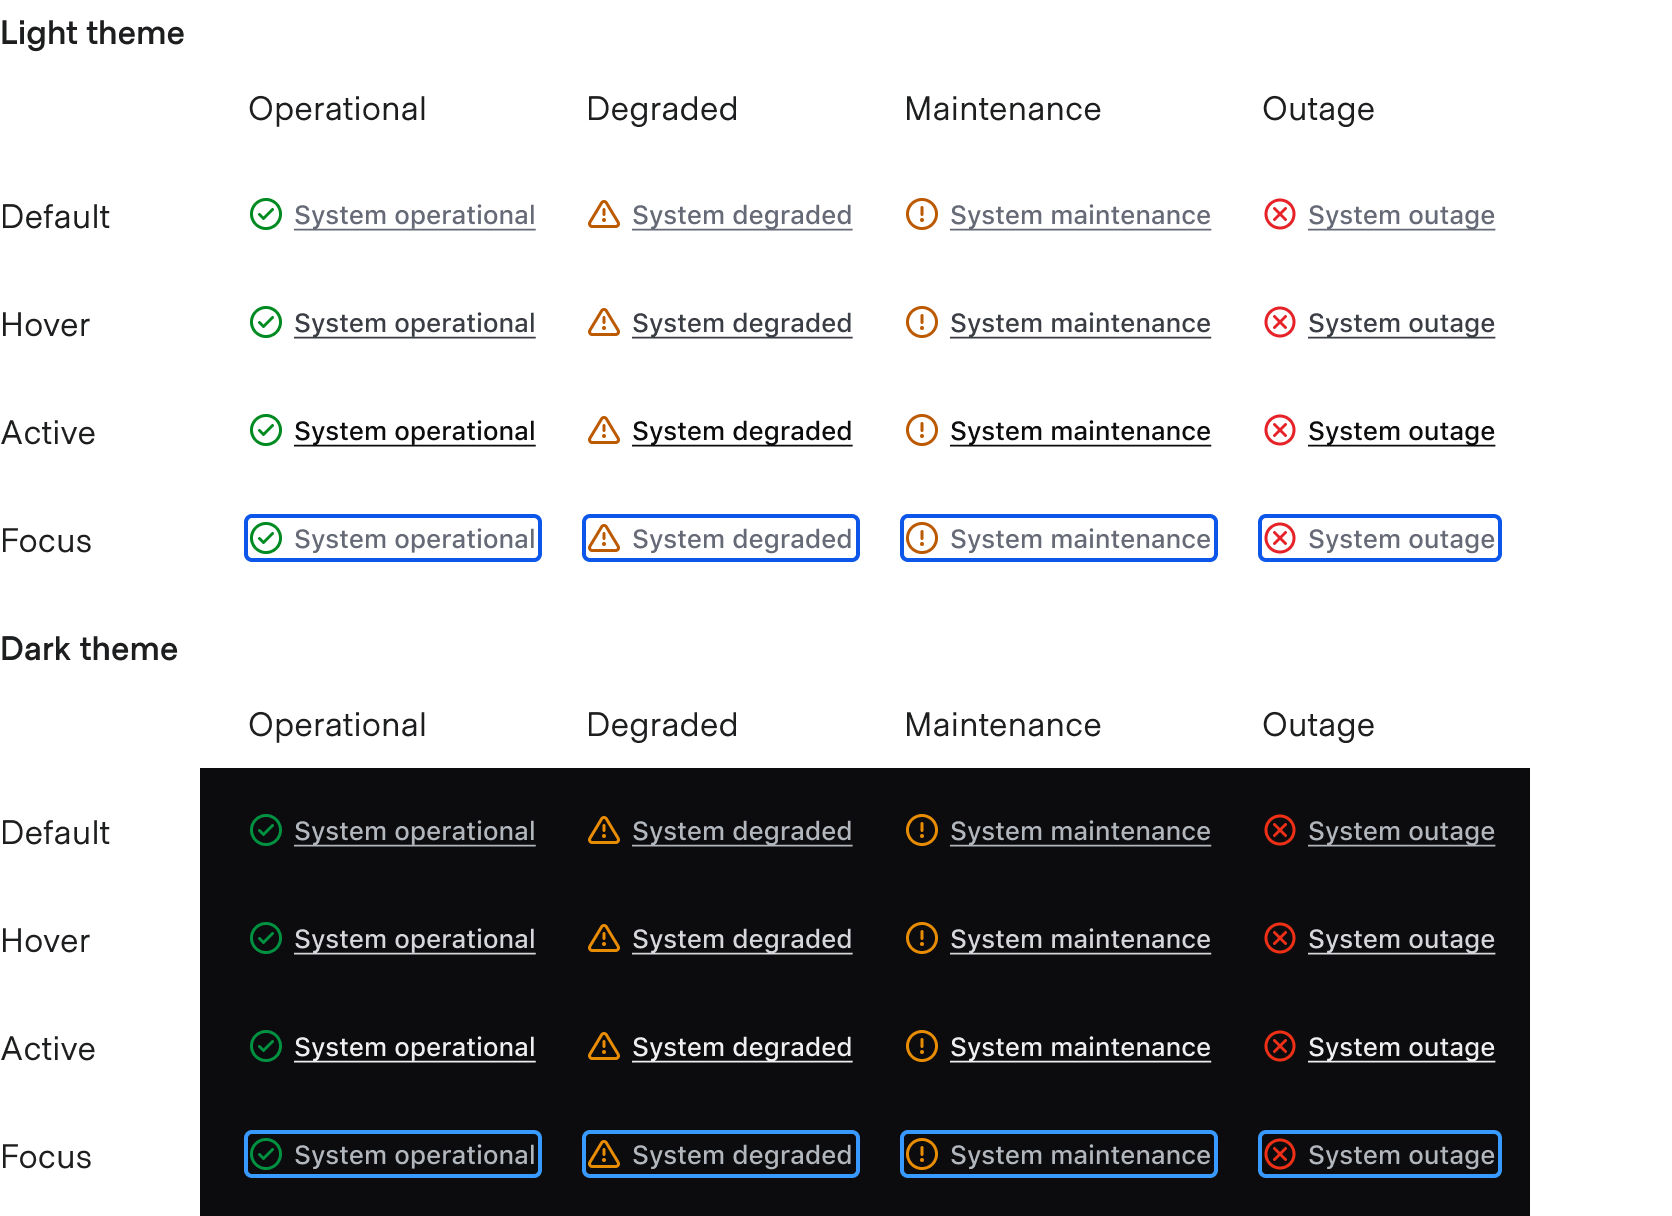This screenshot has height=1216, width=1672.
Task: Click the green checkmark icon next to System operational
Action: (265, 215)
